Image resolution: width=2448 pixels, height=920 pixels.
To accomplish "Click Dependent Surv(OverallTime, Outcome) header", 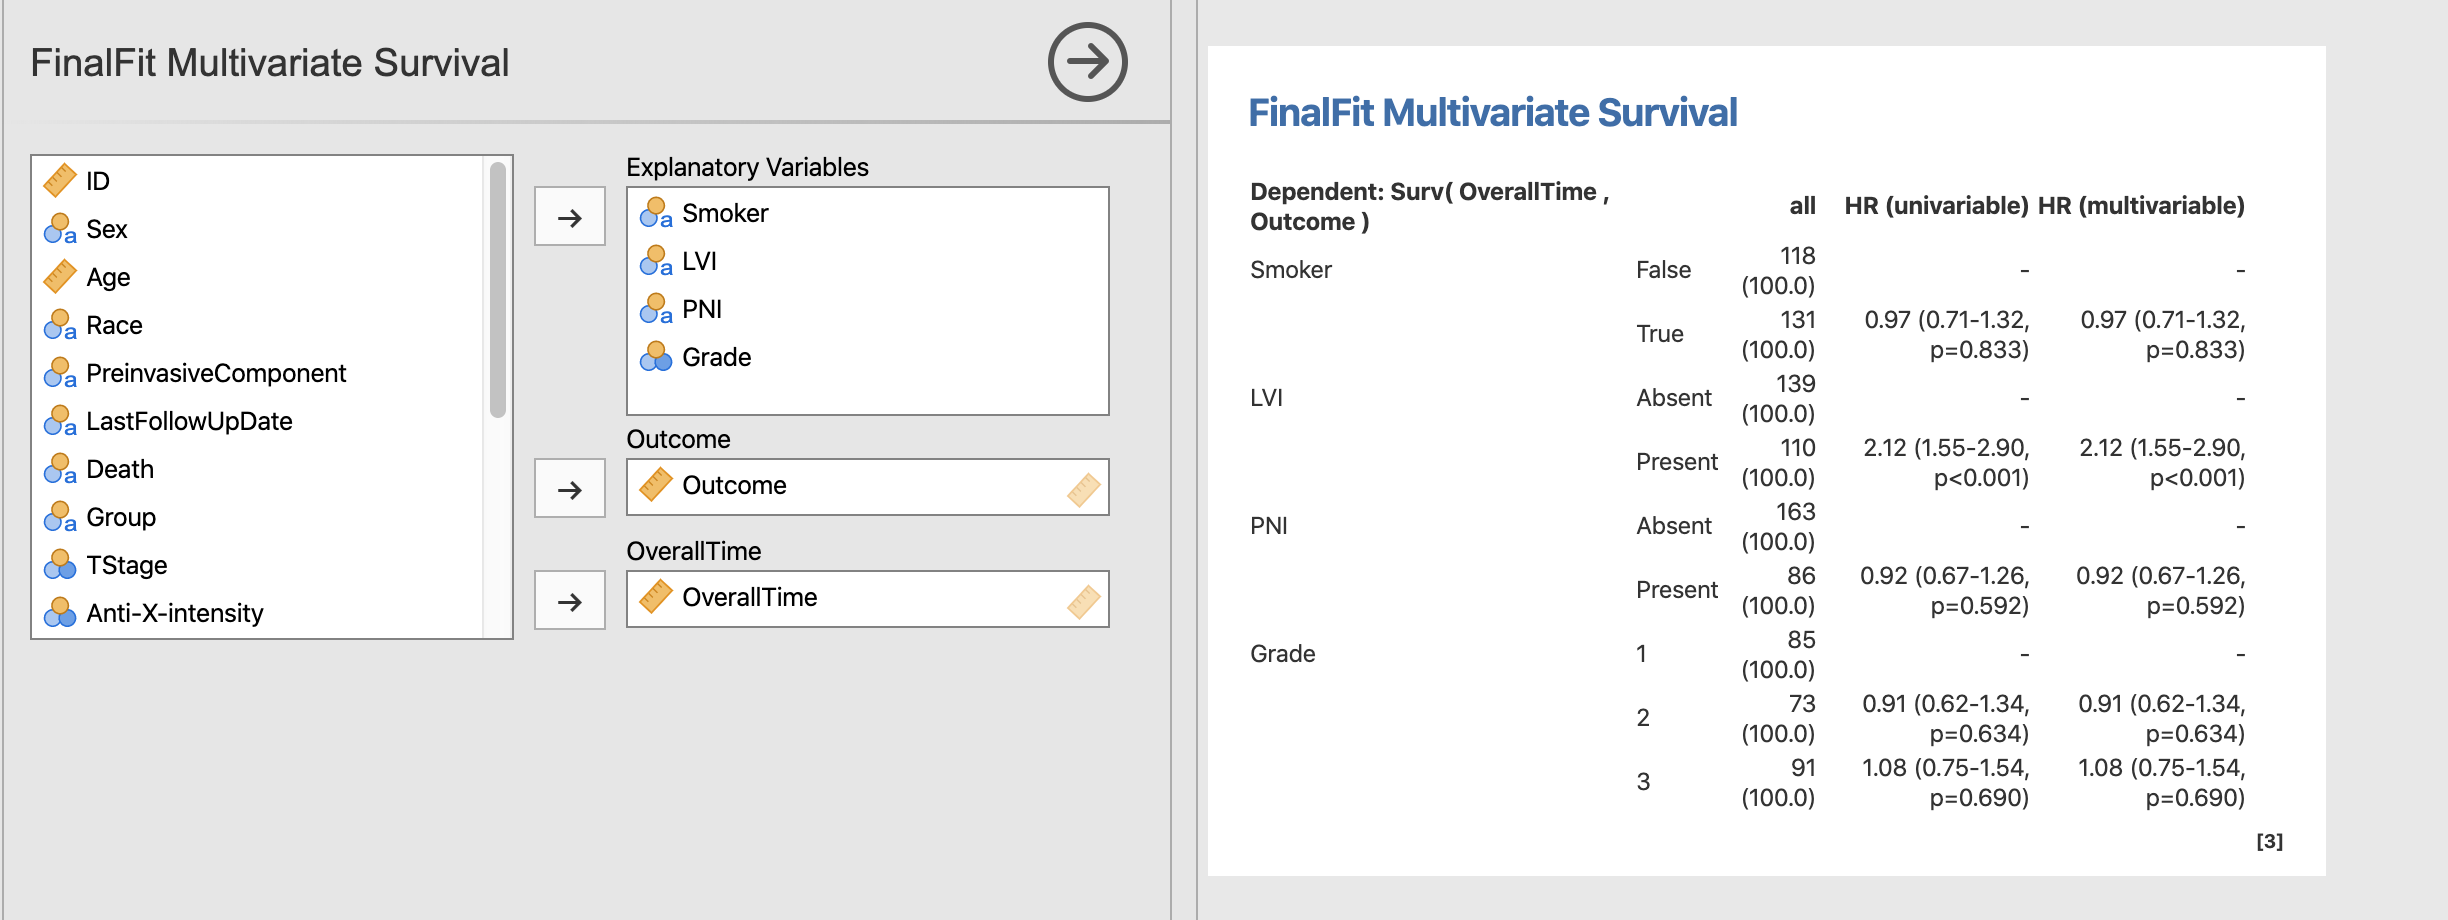I will 1430,206.
